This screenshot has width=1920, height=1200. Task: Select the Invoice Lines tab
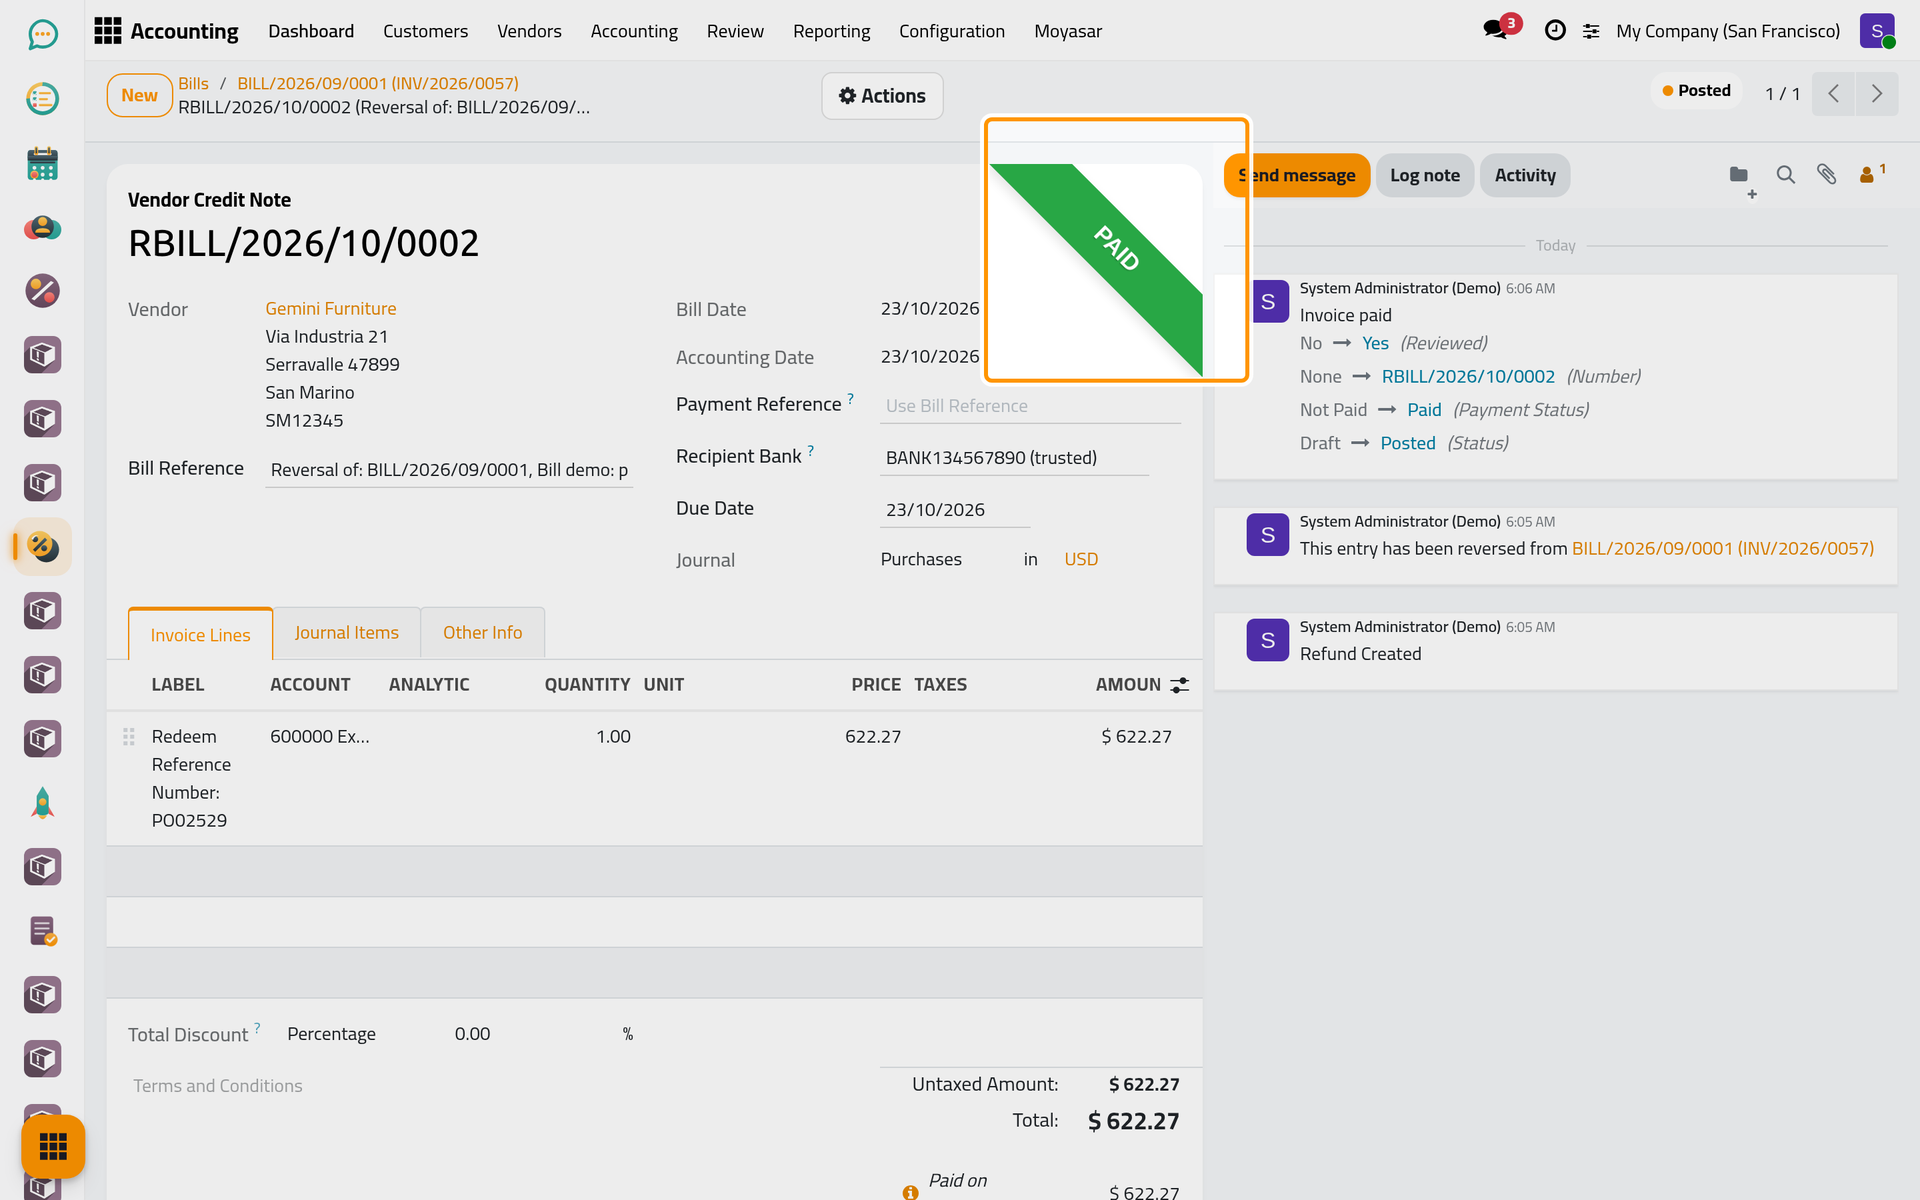coord(200,634)
